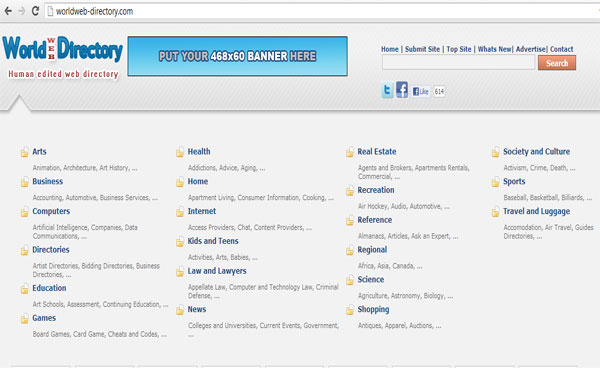Open the Games category link

pyautogui.click(x=44, y=318)
